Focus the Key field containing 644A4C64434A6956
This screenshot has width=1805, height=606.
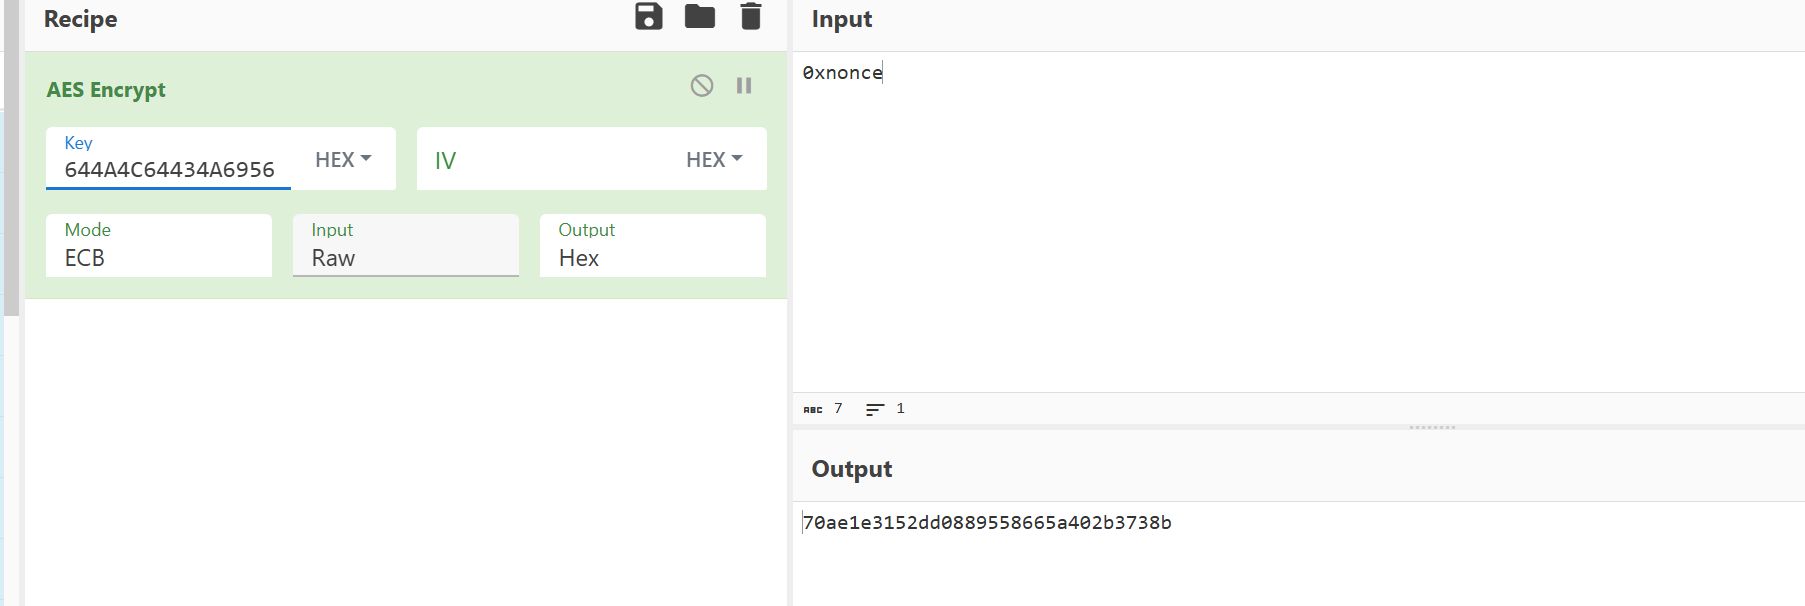(x=169, y=169)
